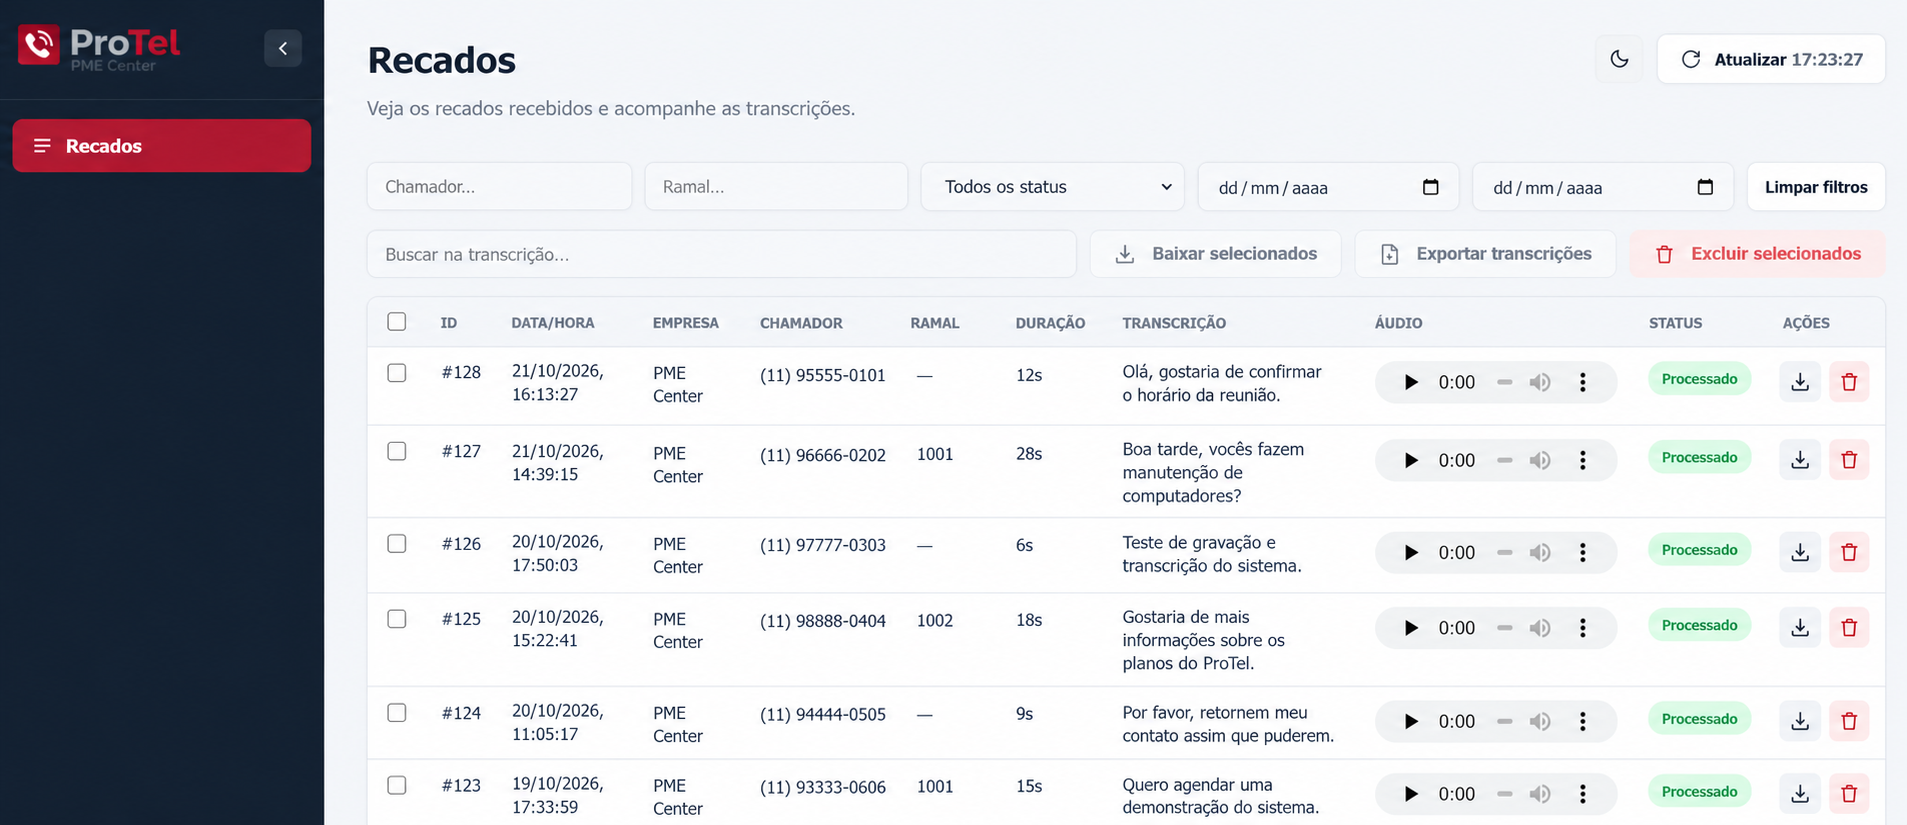
Task: Click Processado status badge of message #126
Action: tap(1699, 550)
